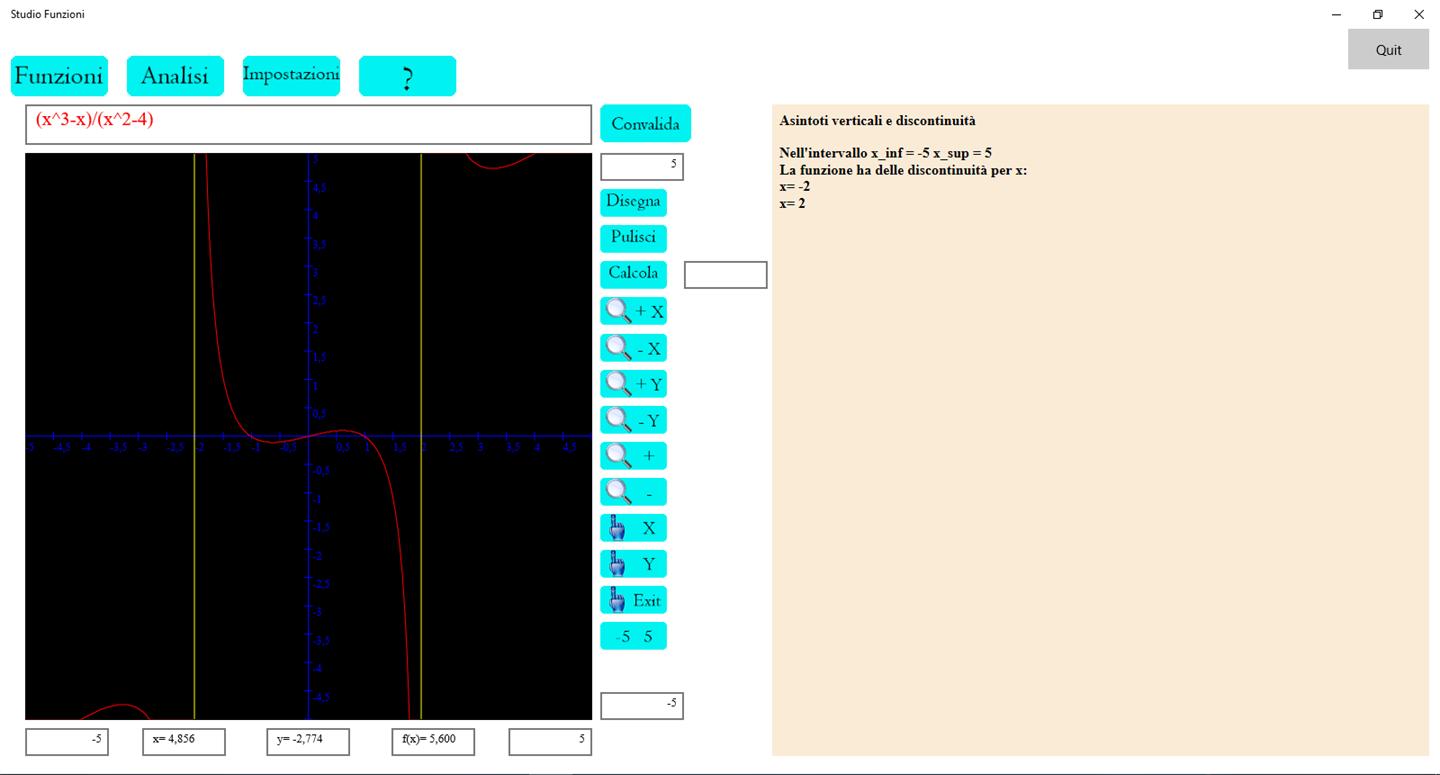This screenshot has width=1440, height=775.
Task: Click the 'Nell'intervallo x_inf = -5 x_sup = 5' text
Action: [885, 153]
